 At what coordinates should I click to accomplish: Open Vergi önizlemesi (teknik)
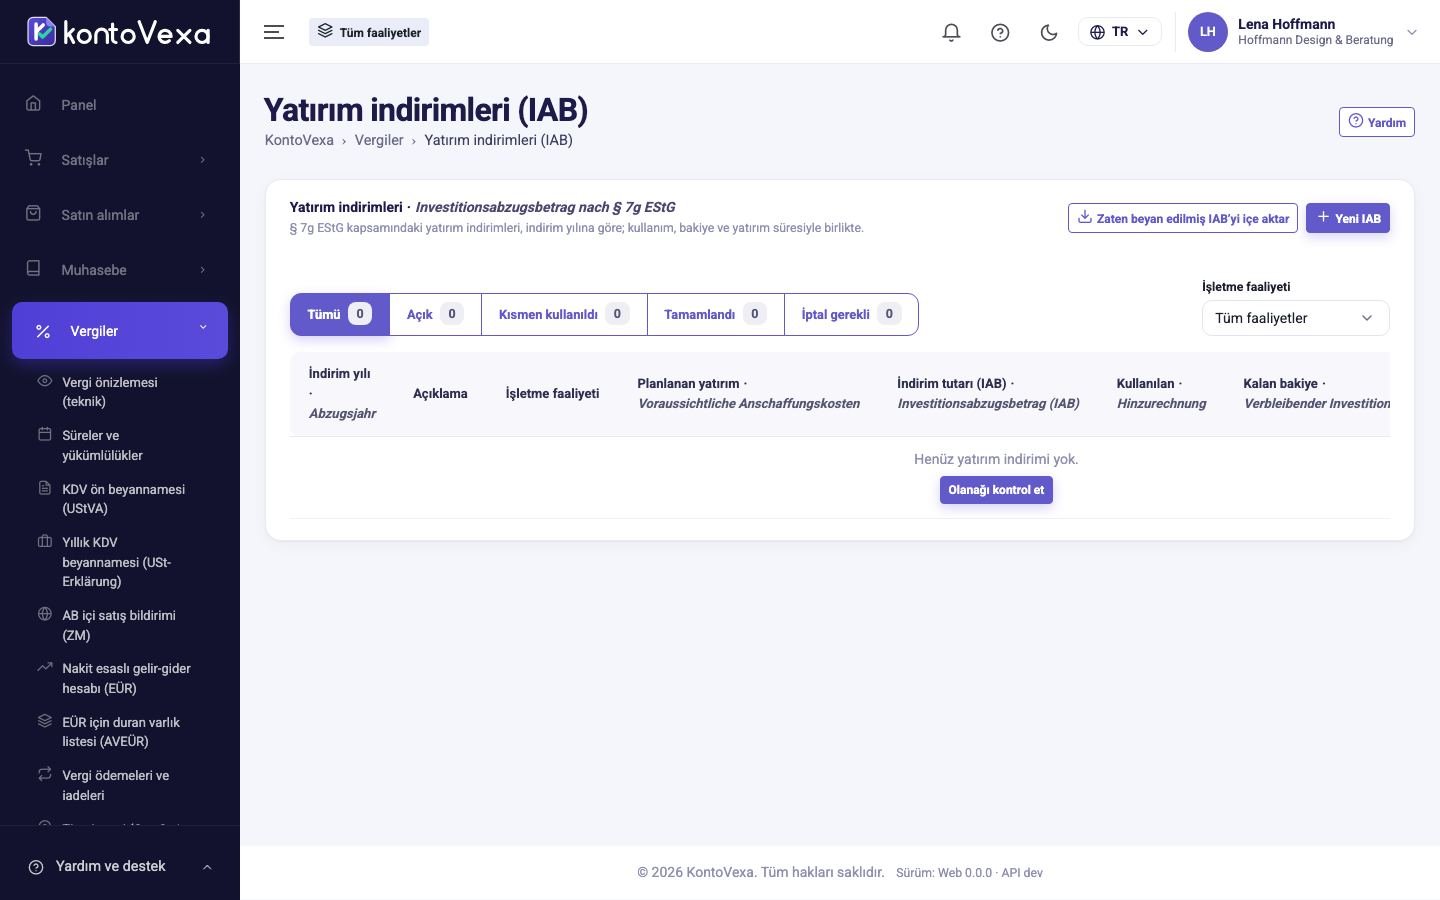(x=120, y=392)
